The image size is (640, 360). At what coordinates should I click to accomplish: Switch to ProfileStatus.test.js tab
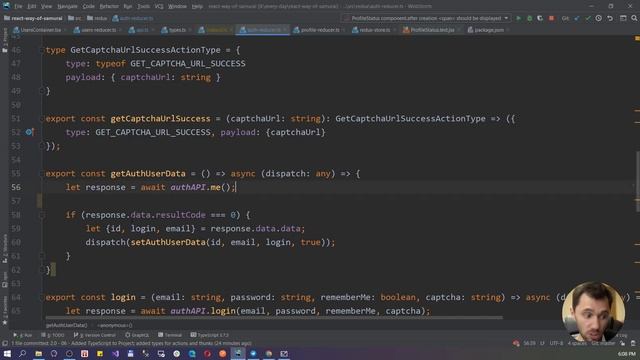coord(431,30)
